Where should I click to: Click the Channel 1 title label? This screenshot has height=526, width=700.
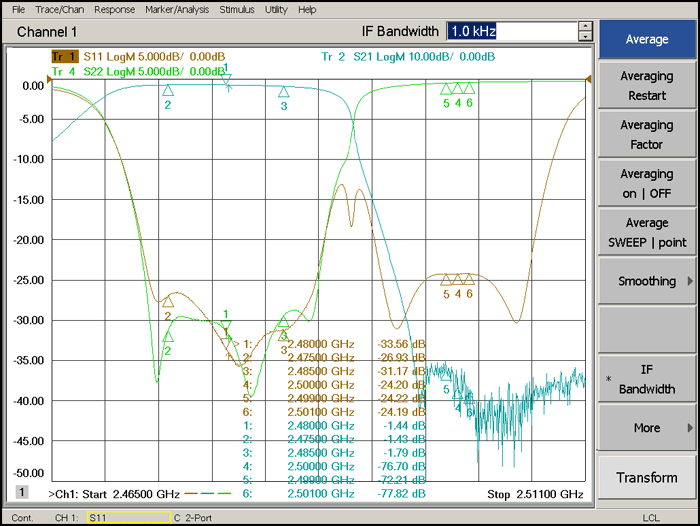(47, 32)
